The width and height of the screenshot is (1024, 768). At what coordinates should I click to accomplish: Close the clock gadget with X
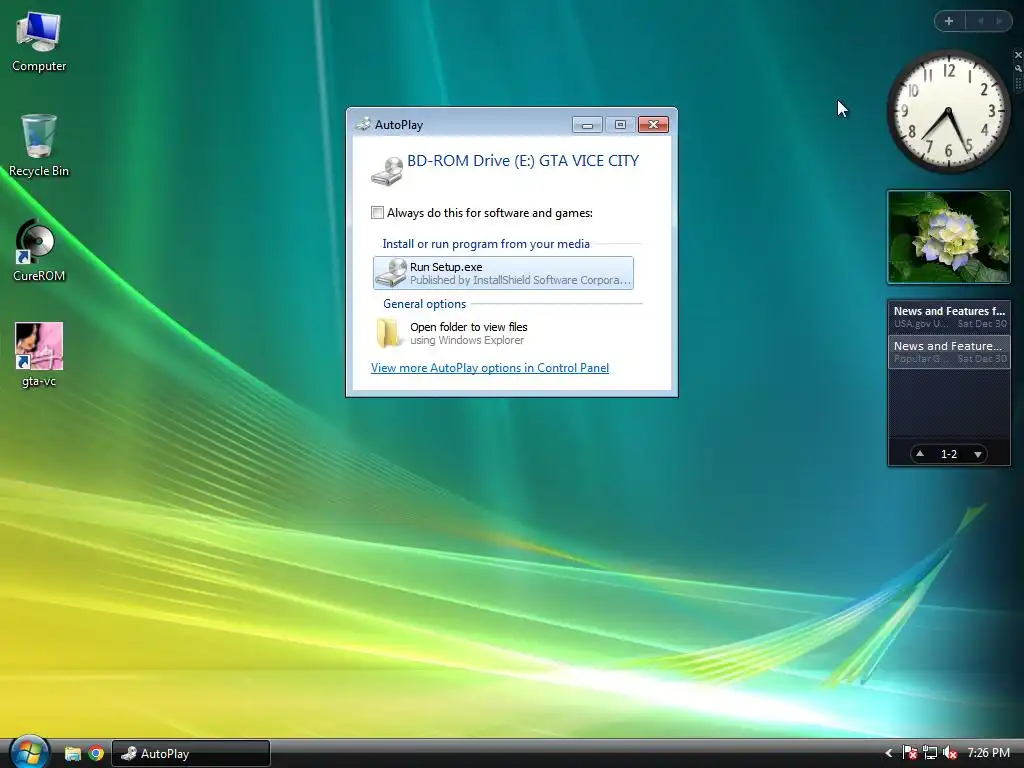1018,56
